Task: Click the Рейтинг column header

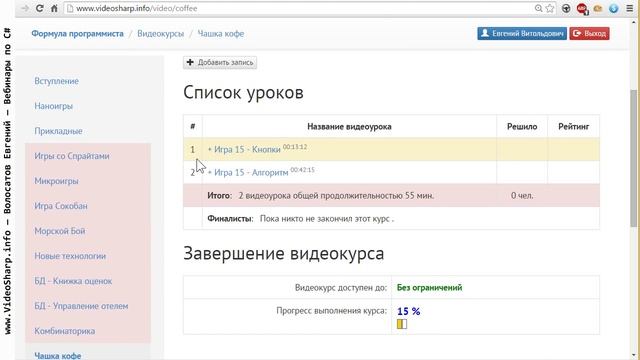Action: [x=573, y=127]
